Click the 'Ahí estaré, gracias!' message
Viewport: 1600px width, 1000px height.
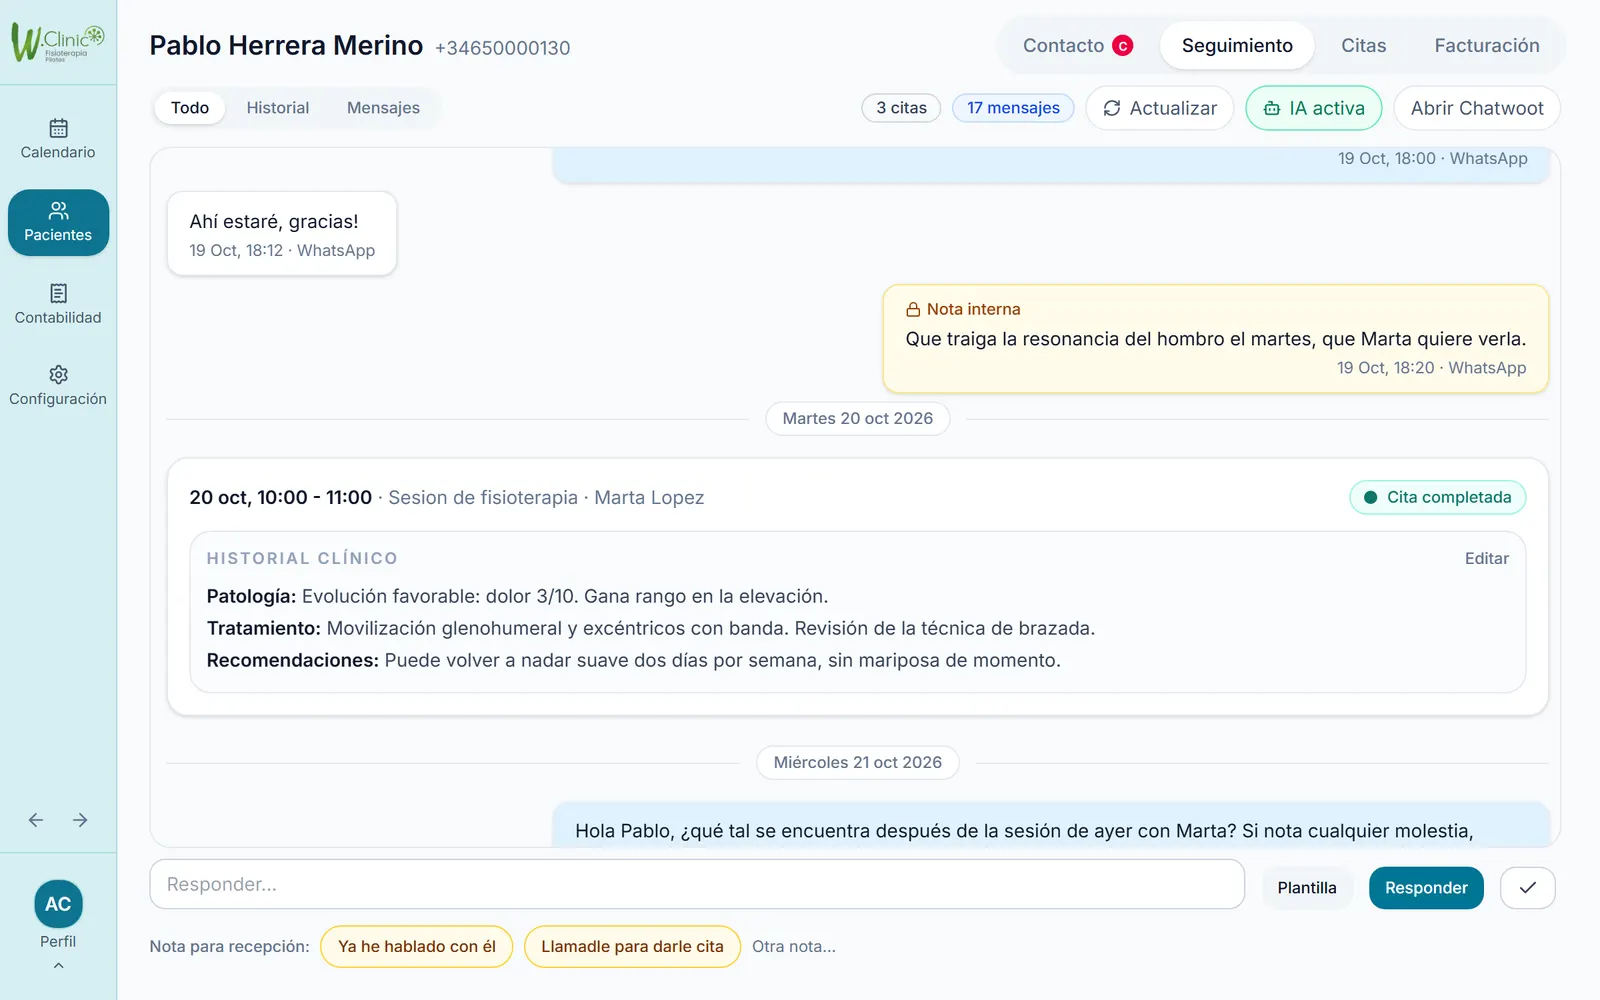282,234
